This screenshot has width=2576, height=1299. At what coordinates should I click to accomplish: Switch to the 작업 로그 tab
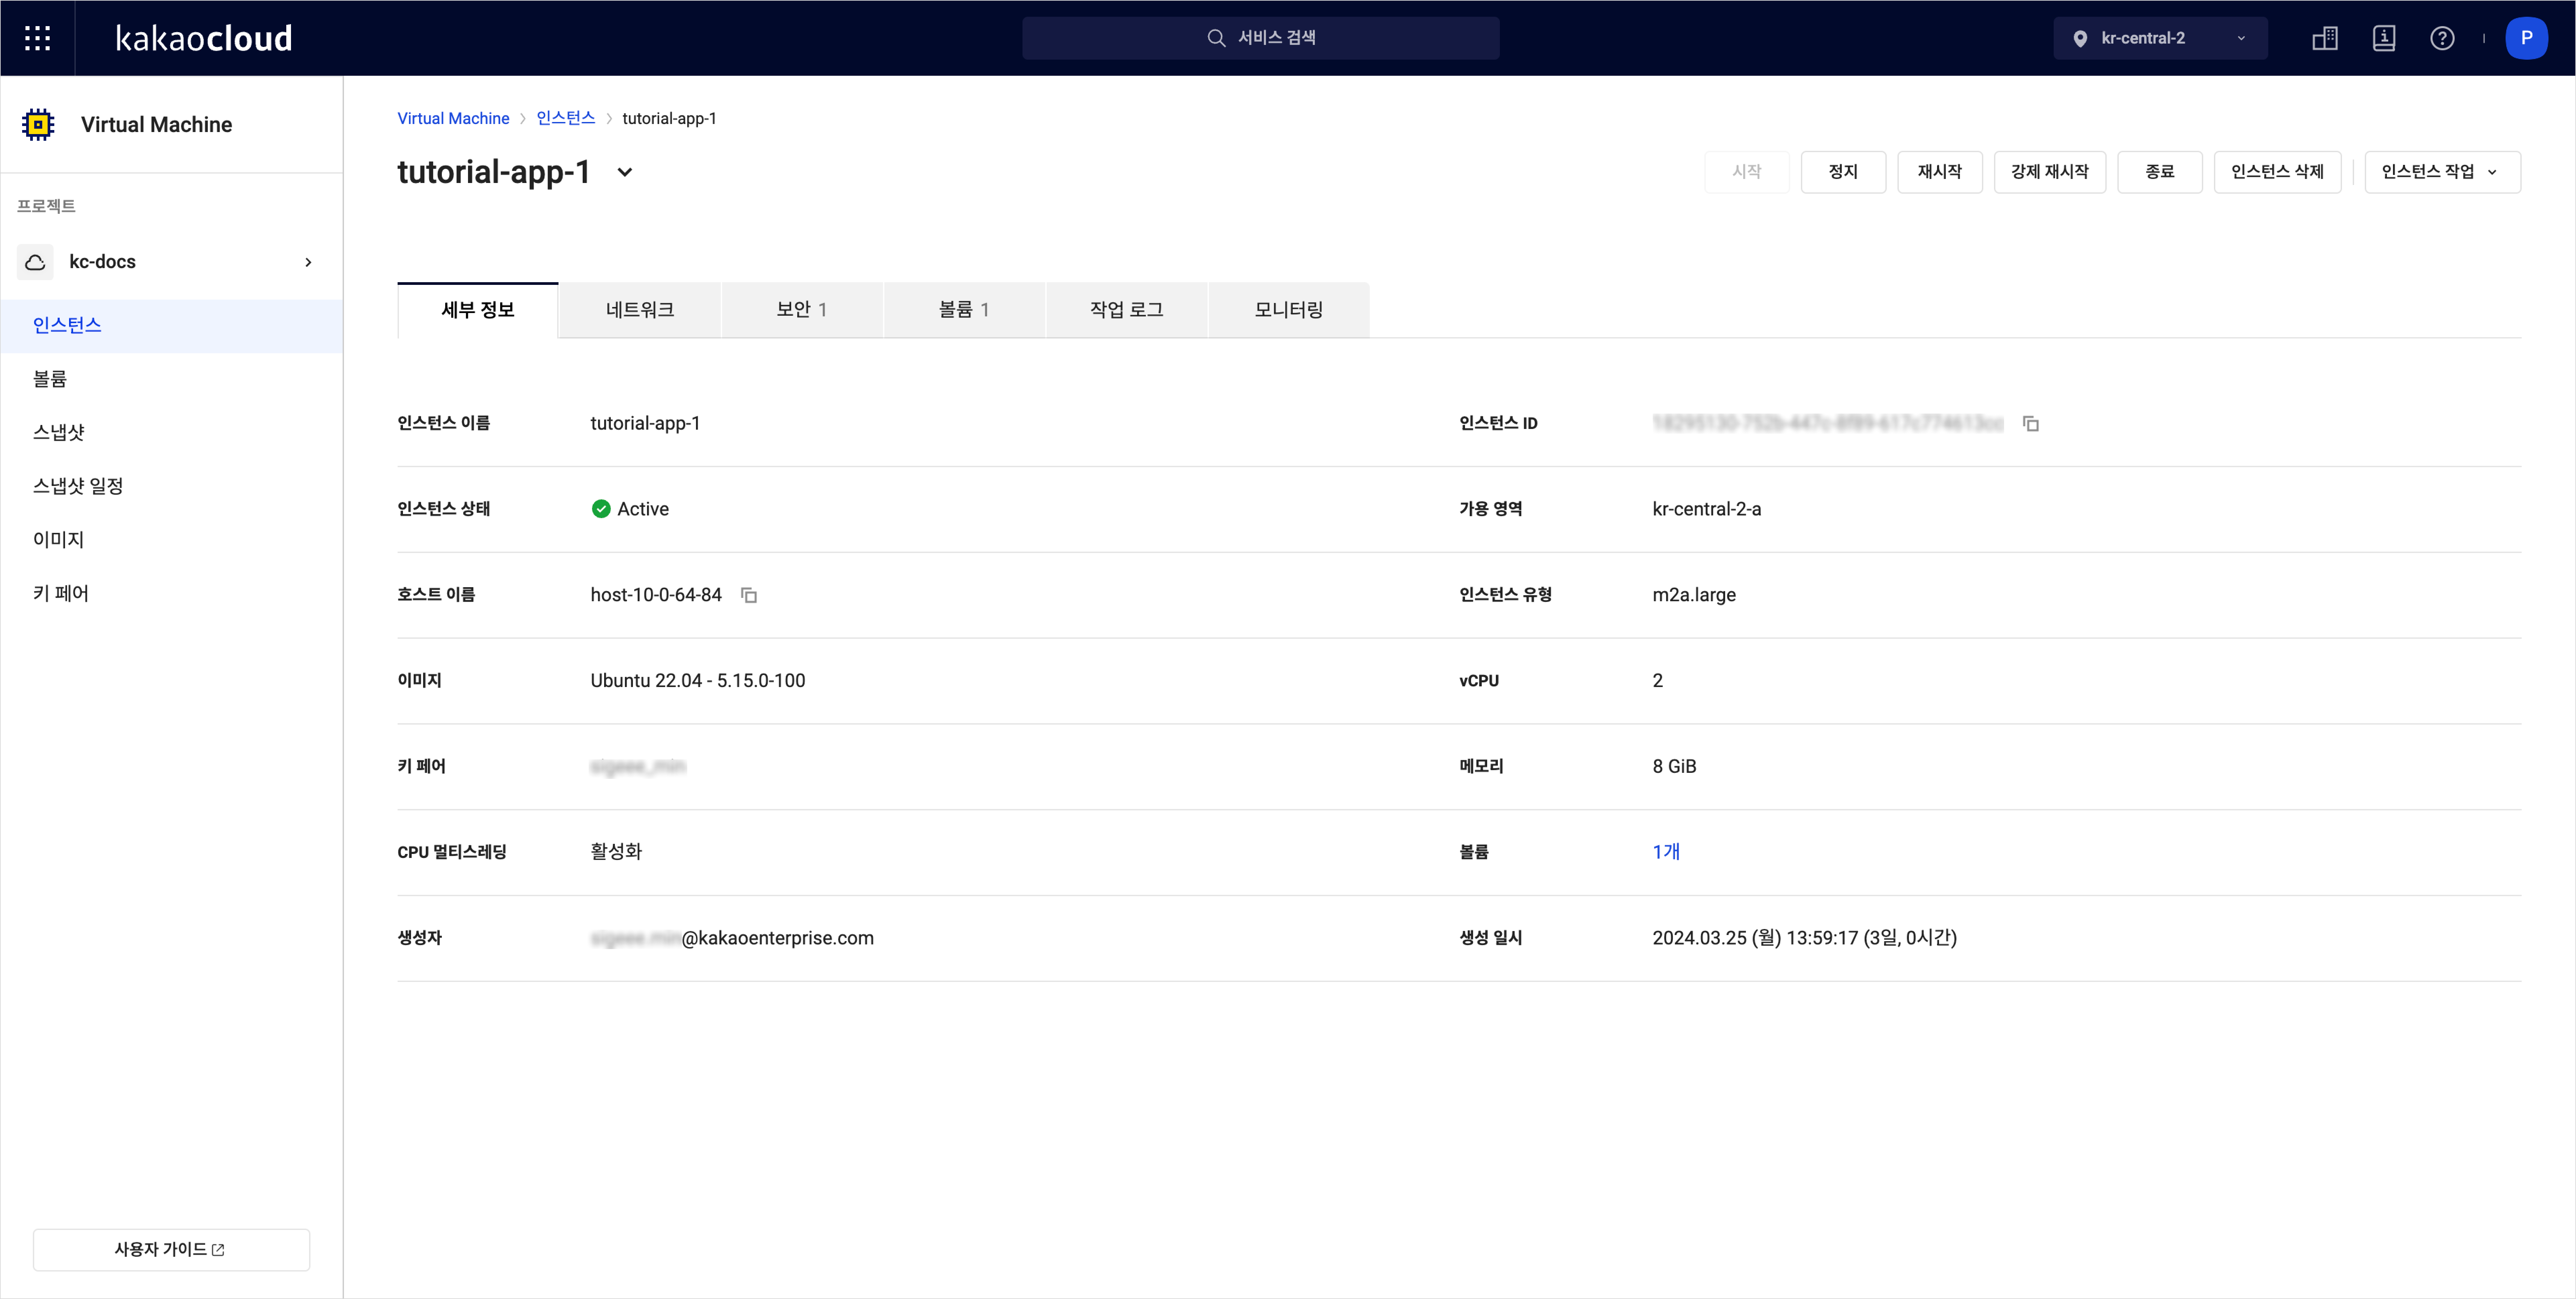(x=1127, y=310)
